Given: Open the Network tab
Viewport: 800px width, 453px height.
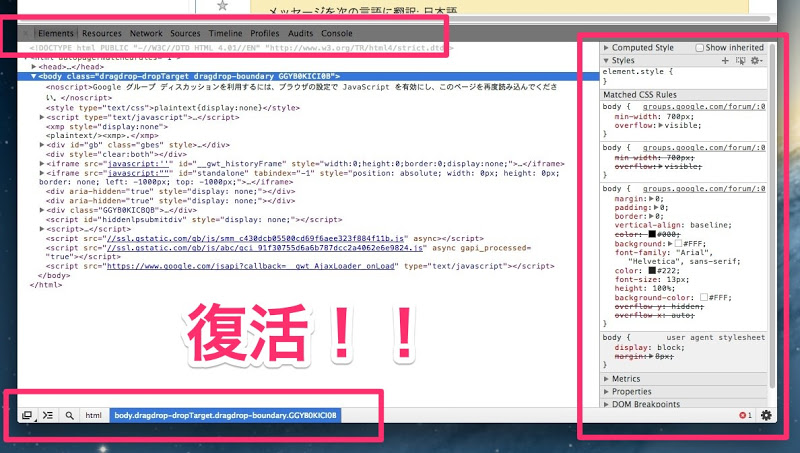Looking at the screenshot, I should pos(146,33).
